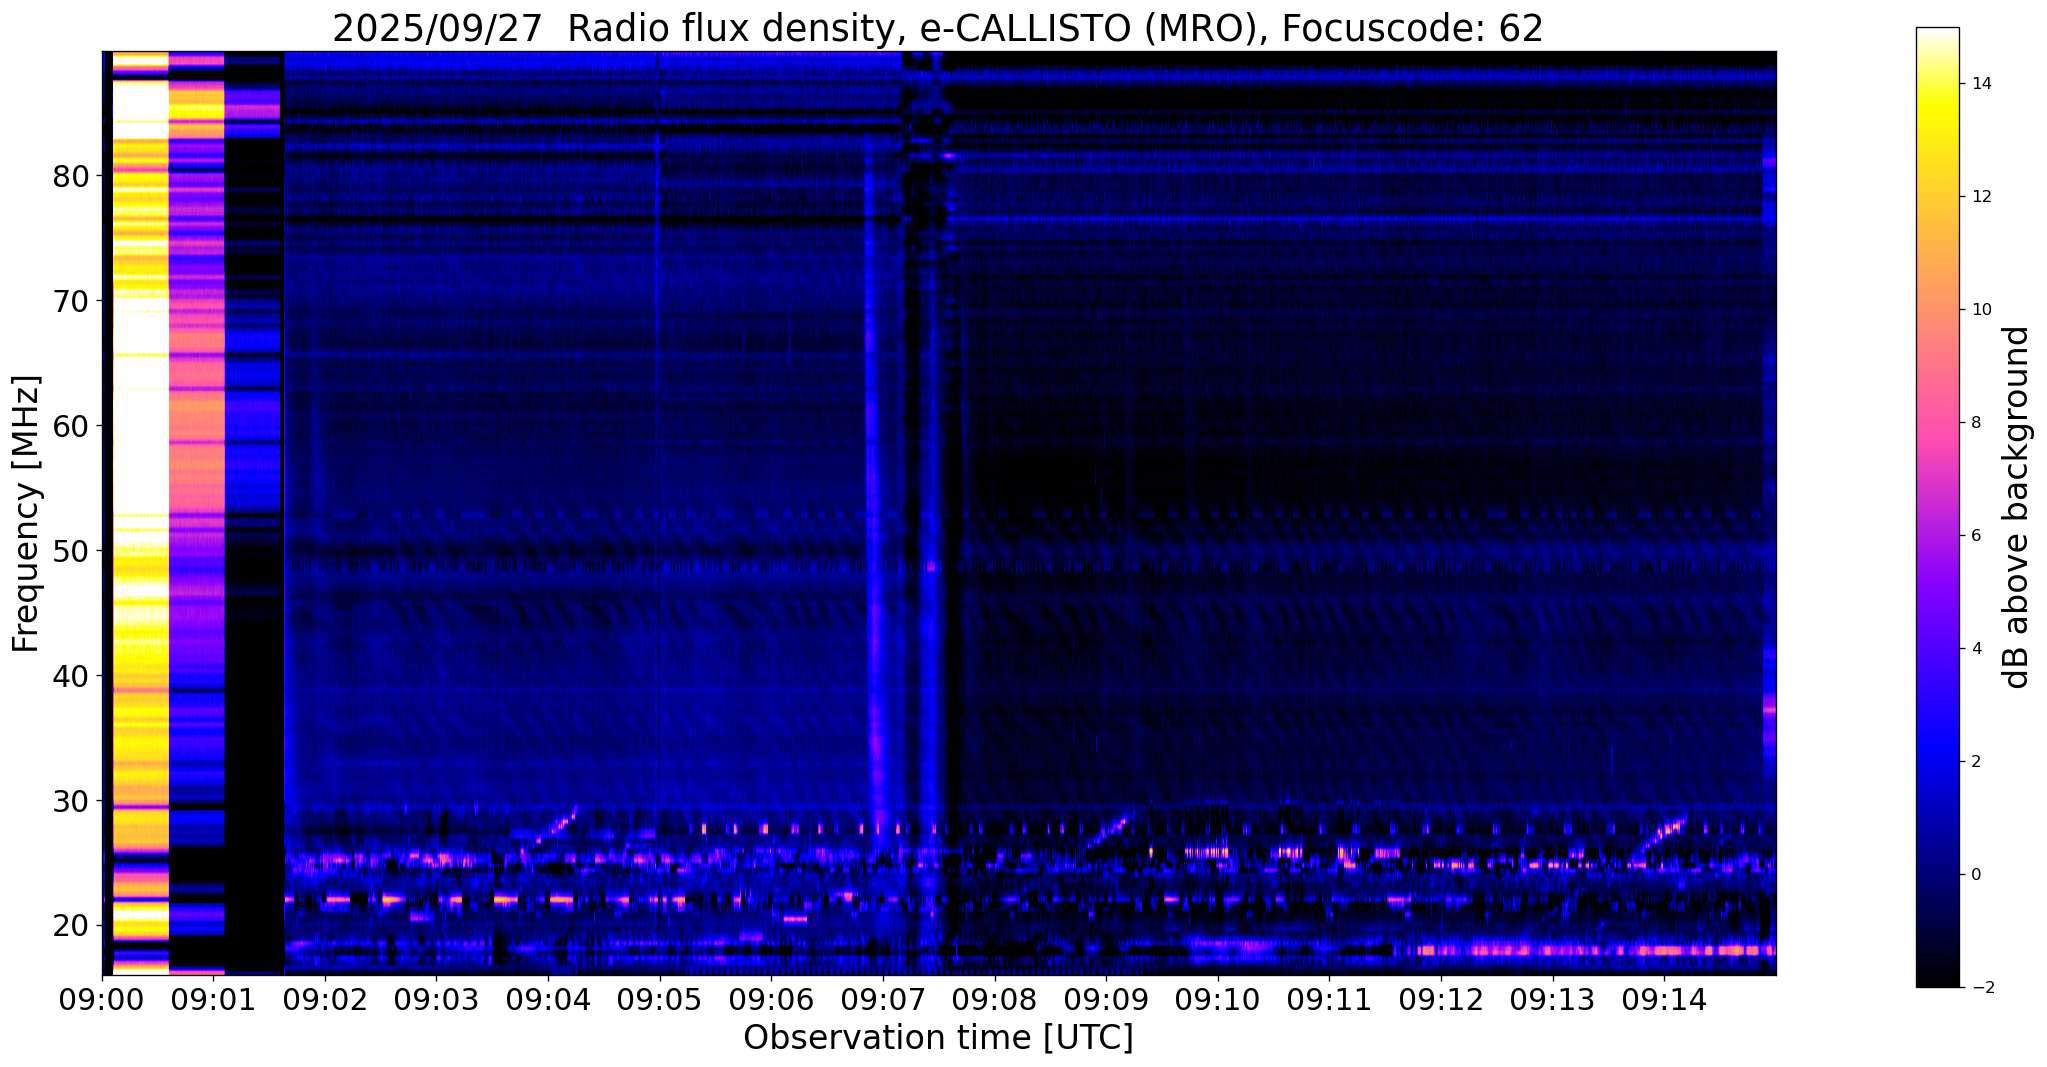Click the 'dB above background' colorbar label
Image resolution: width=2047 pixels, height=1067 pixels.
[2016, 507]
